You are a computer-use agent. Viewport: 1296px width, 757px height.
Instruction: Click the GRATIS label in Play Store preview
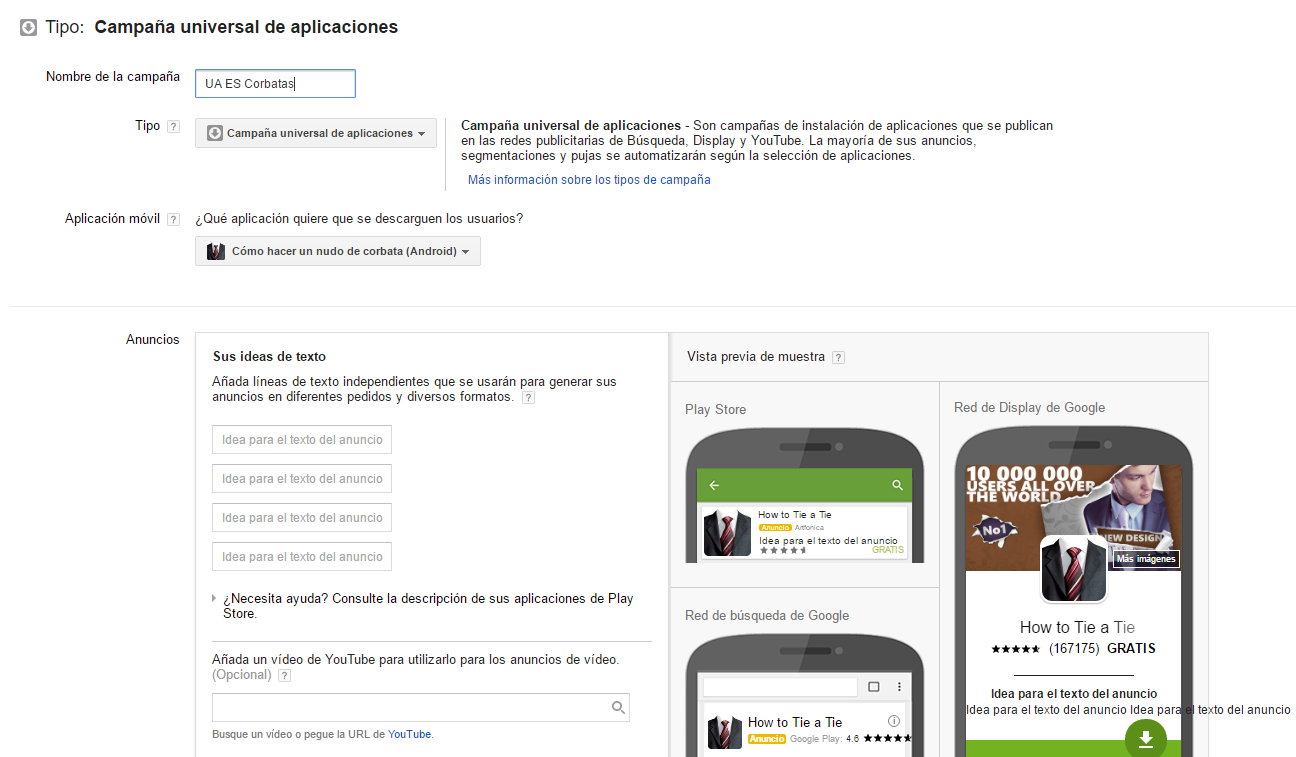pyautogui.click(x=887, y=550)
